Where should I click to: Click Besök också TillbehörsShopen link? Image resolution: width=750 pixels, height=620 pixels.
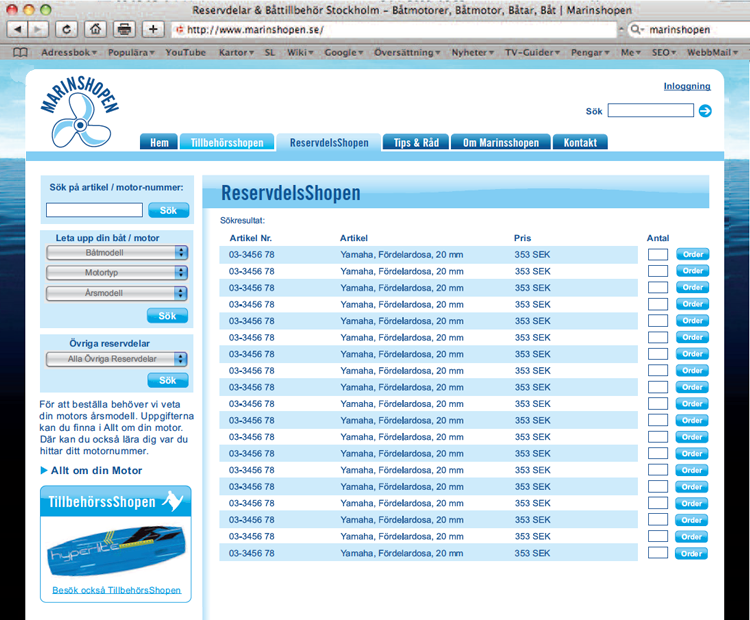coord(116,590)
